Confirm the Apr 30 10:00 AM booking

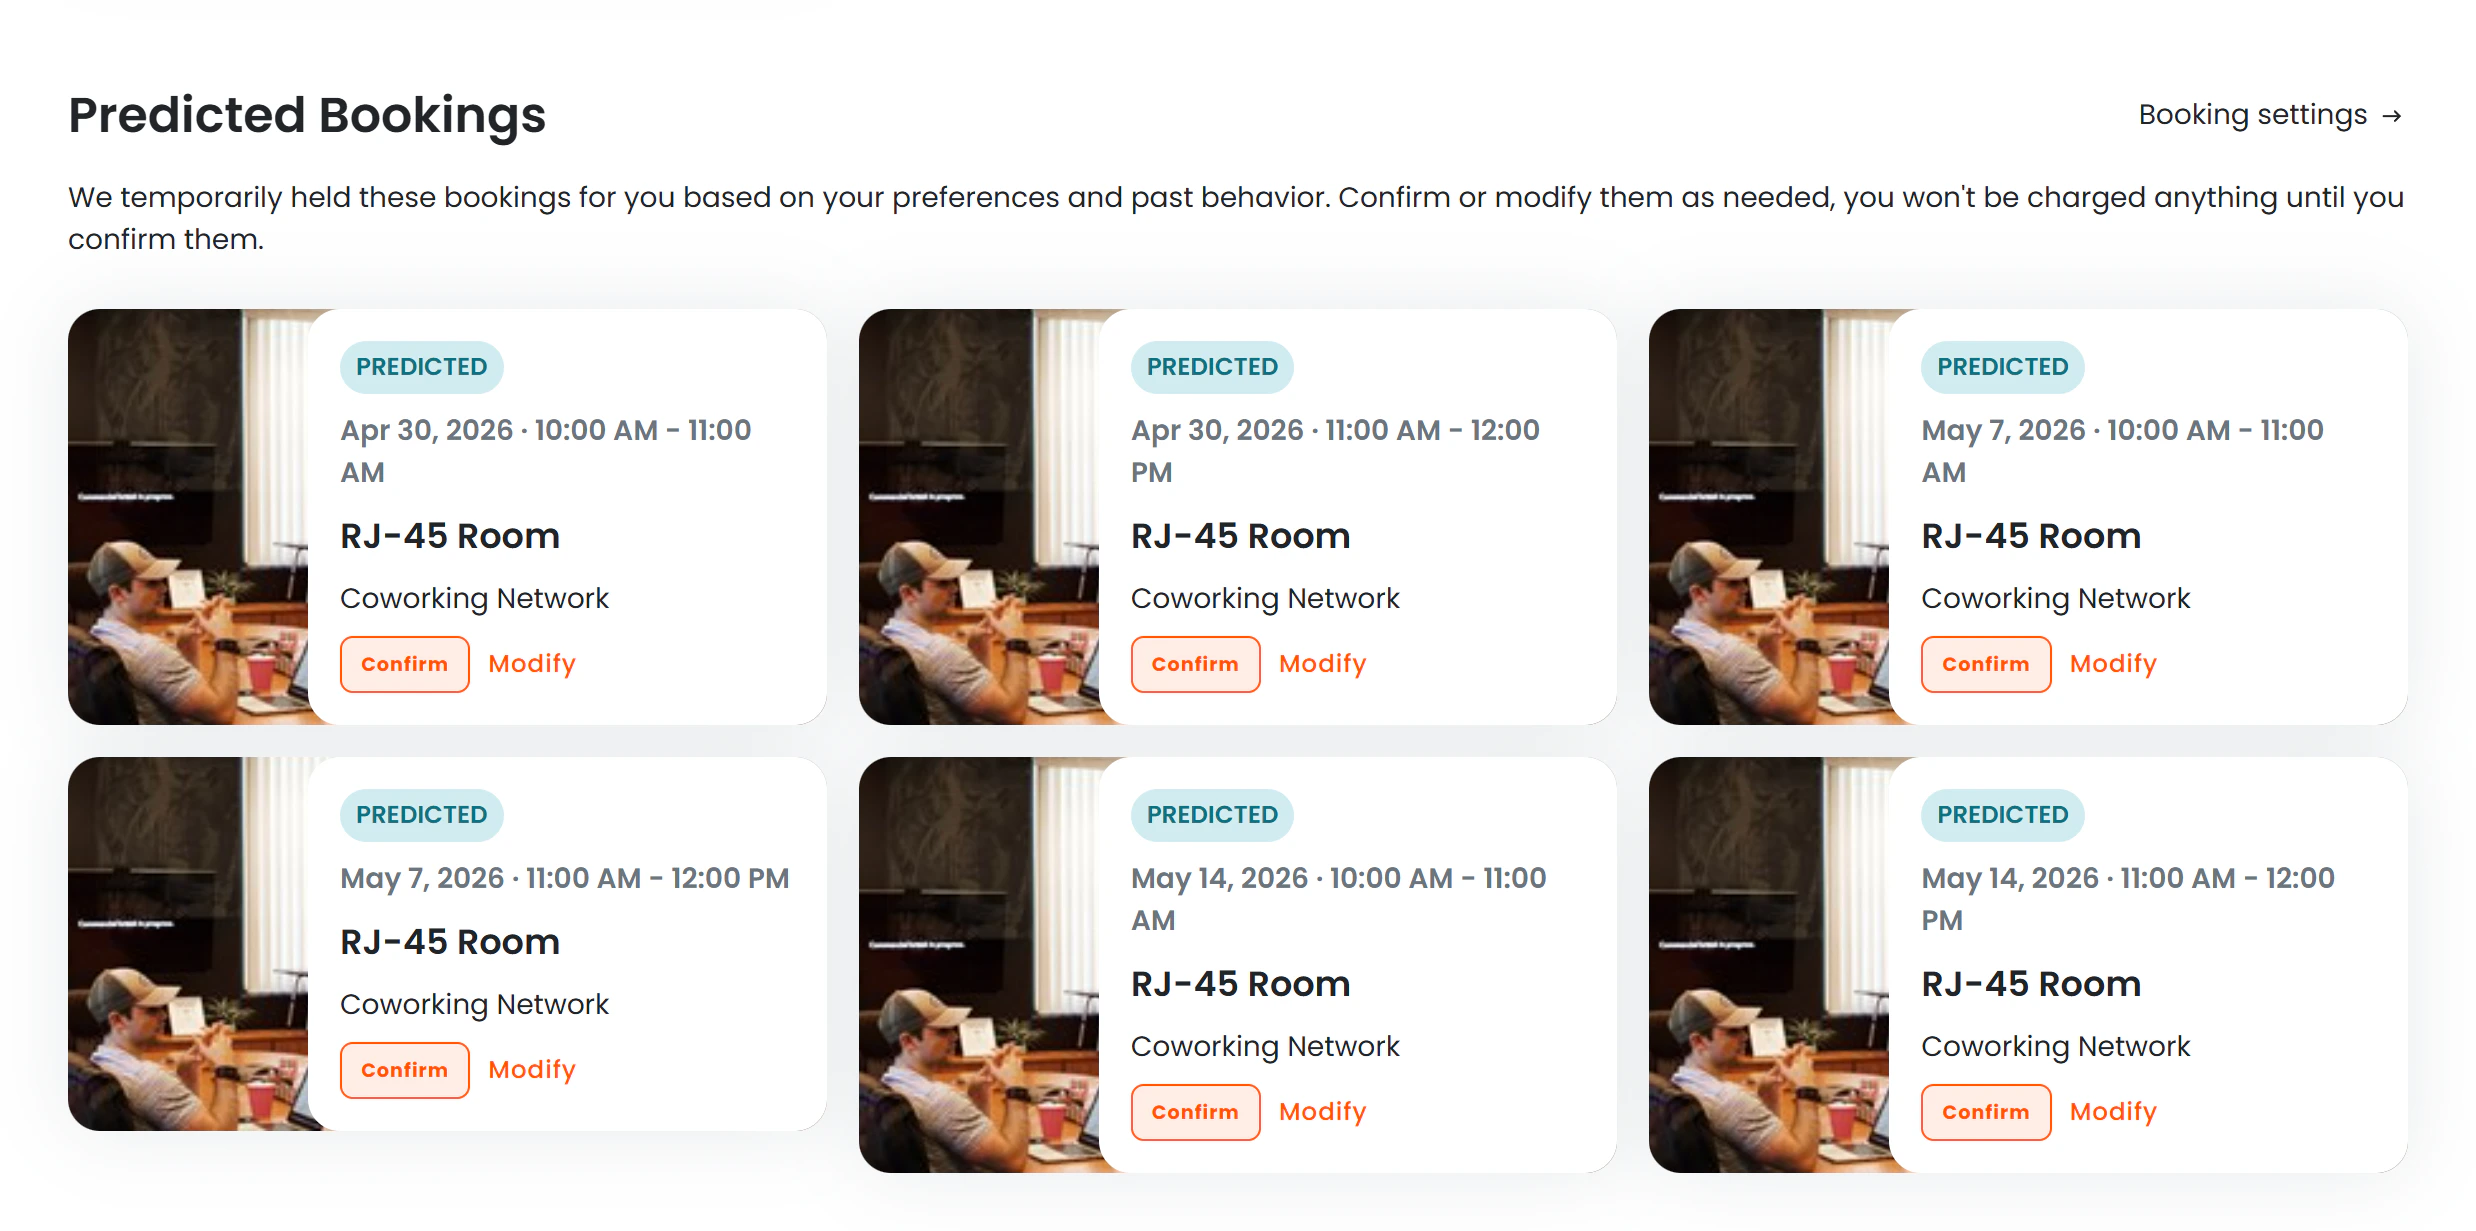coord(404,663)
